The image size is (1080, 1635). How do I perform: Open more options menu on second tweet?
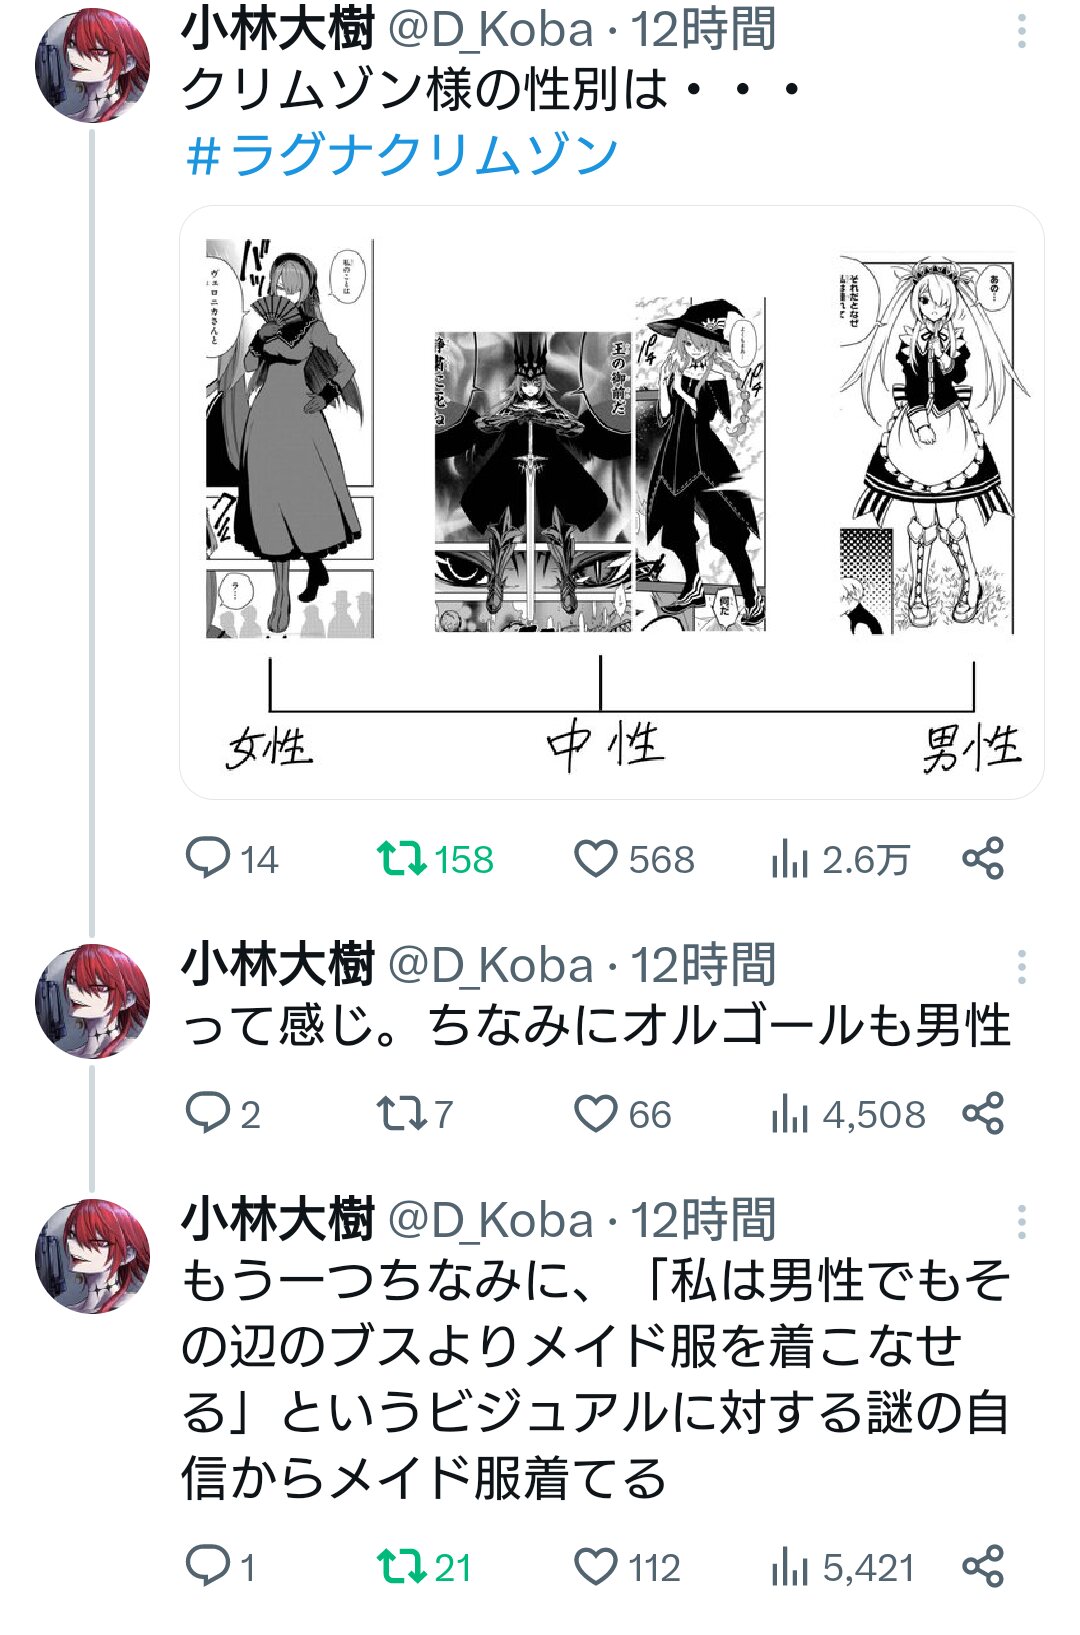click(x=1021, y=967)
